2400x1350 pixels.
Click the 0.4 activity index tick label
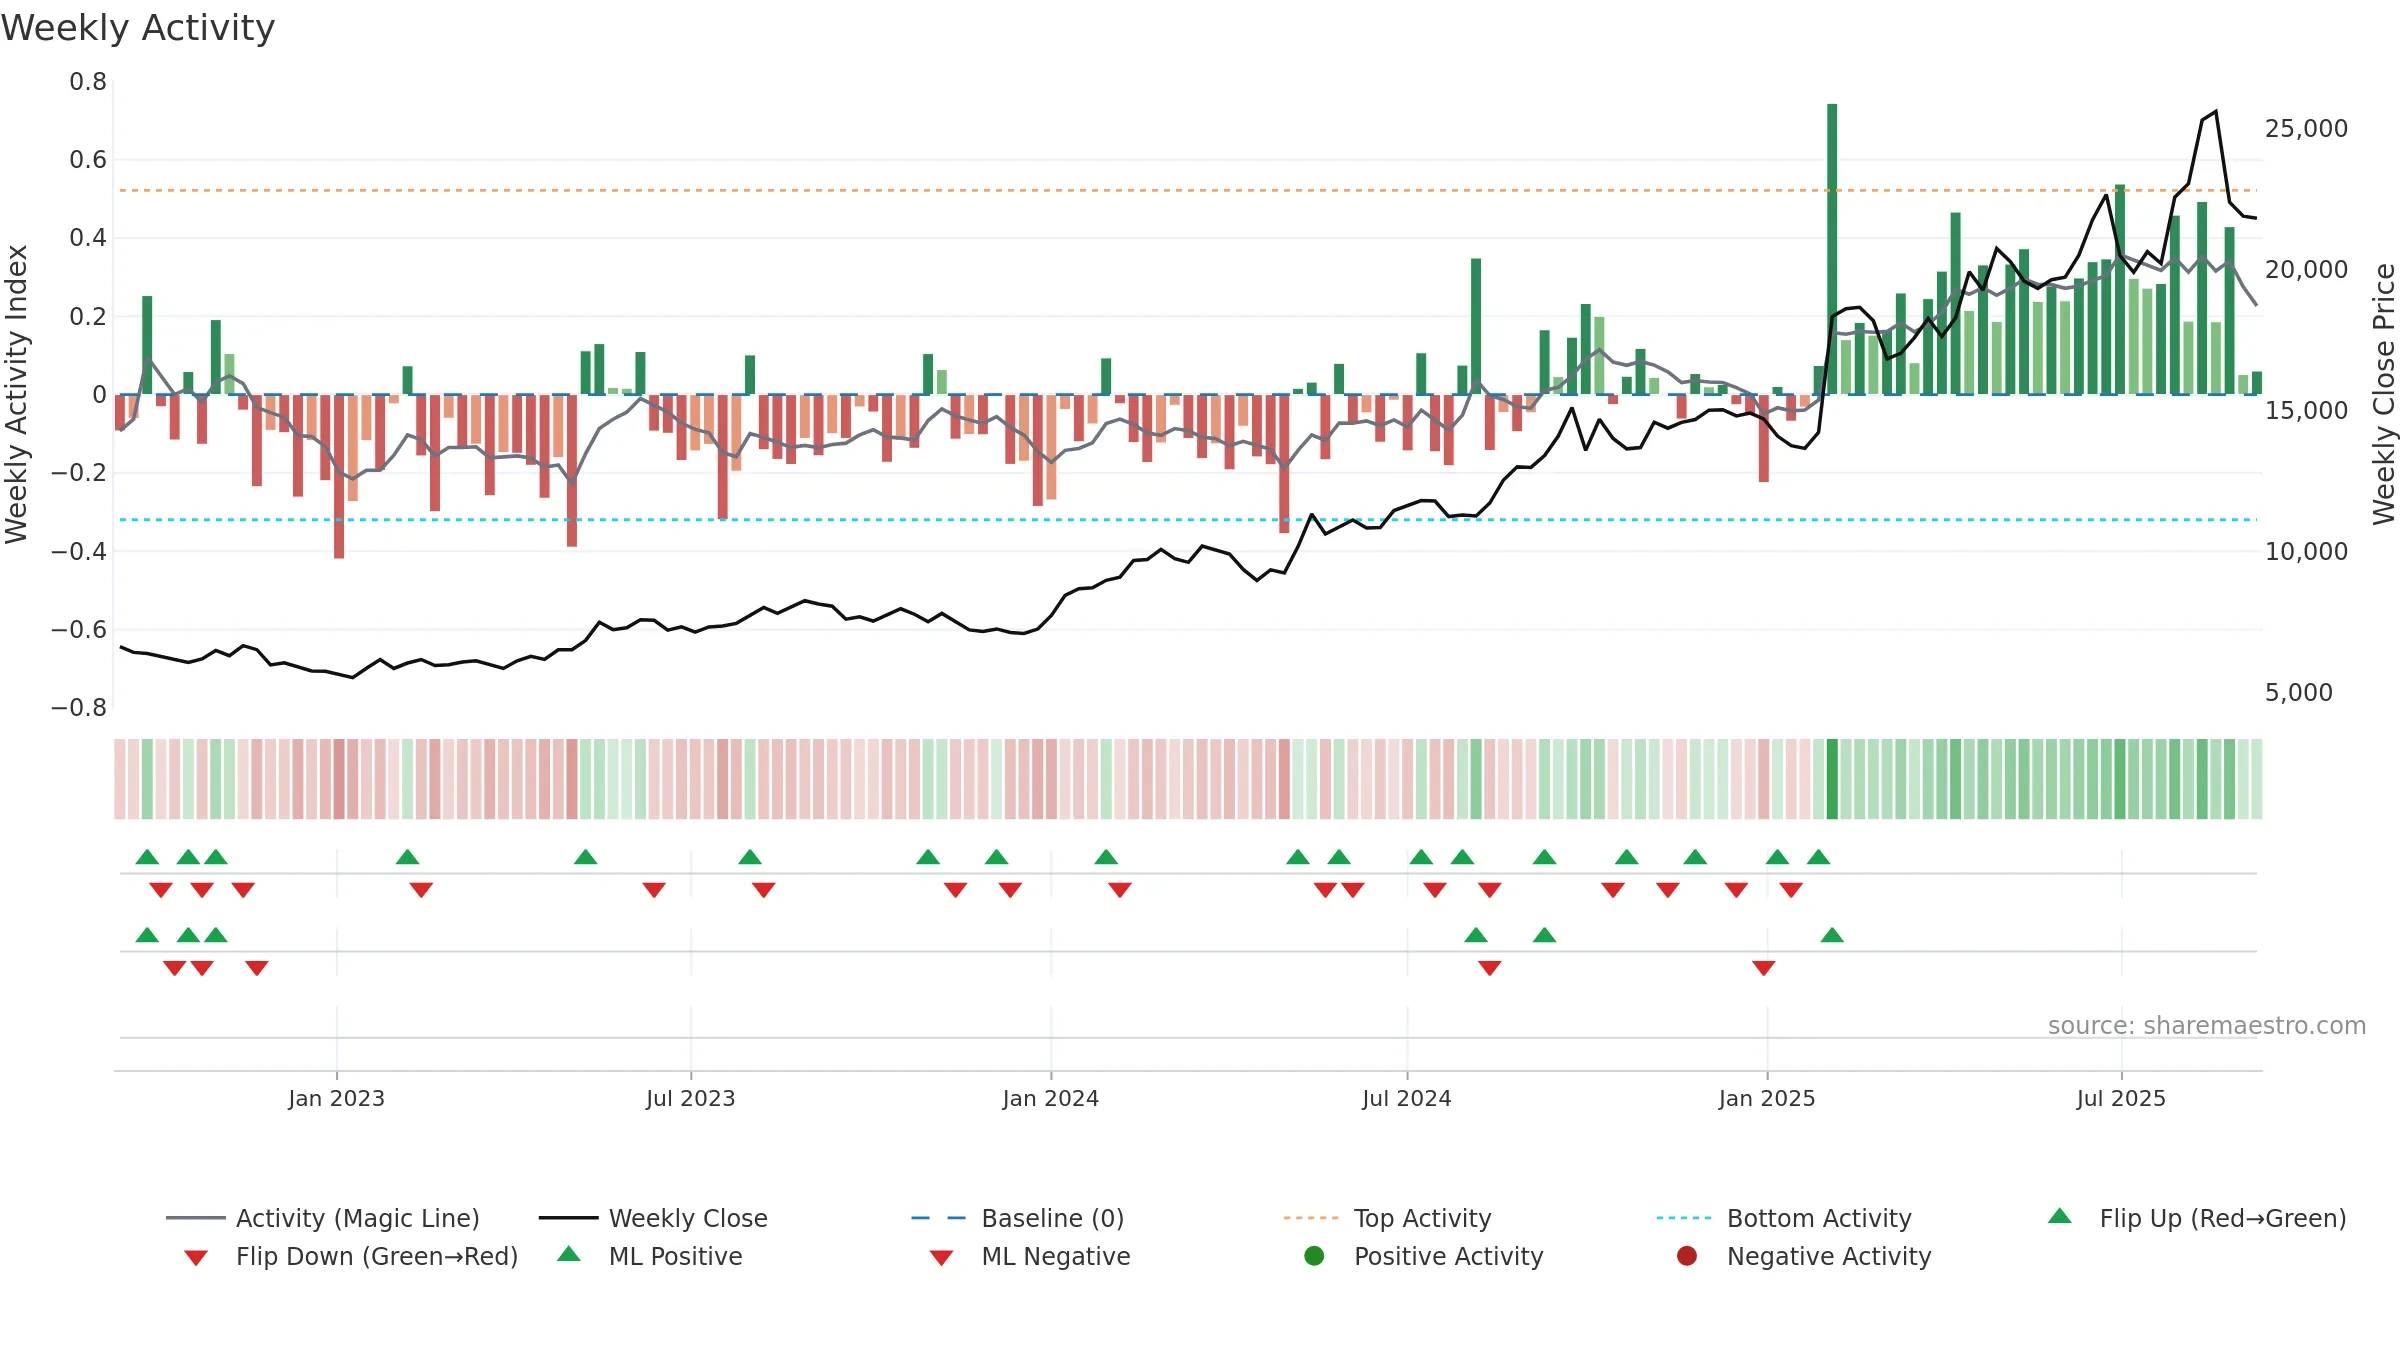(88, 238)
